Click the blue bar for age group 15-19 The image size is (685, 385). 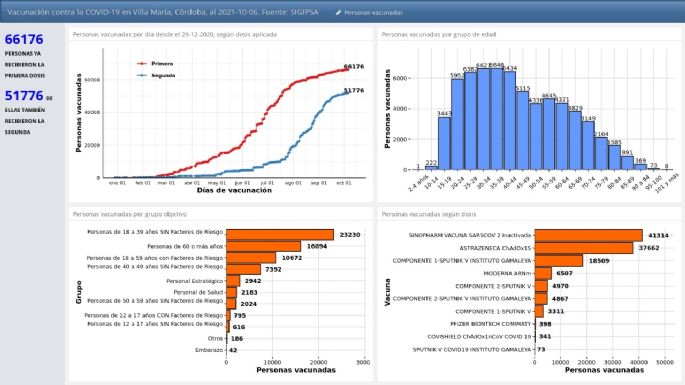(444, 143)
